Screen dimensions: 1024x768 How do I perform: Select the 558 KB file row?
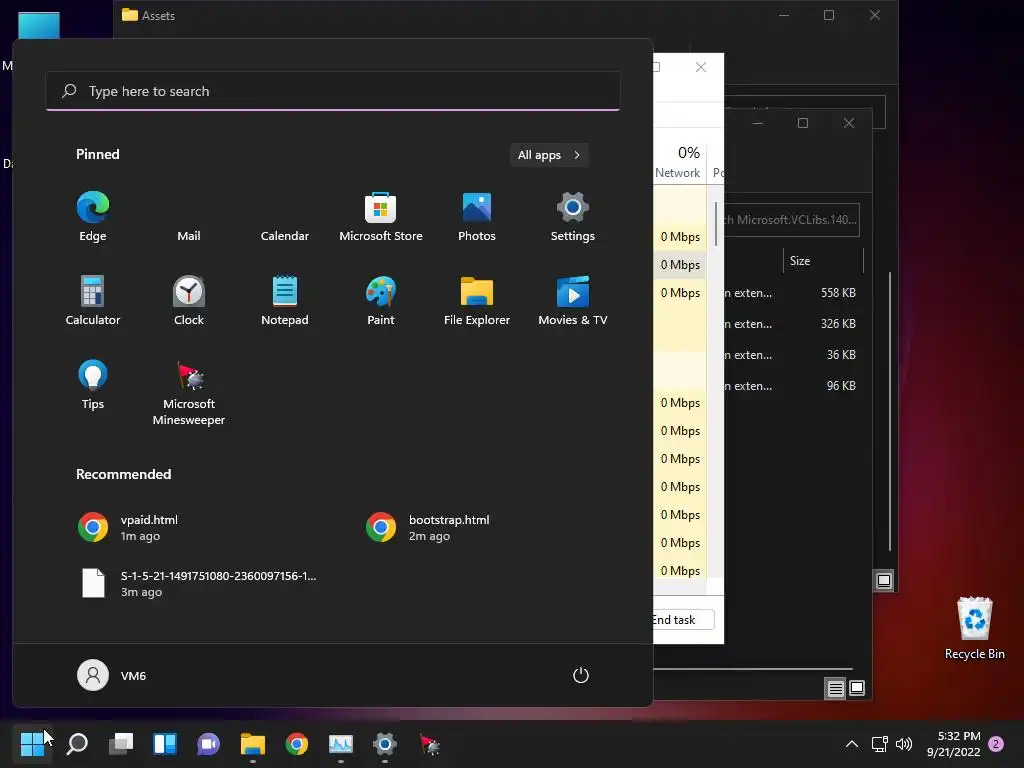click(x=793, y=293)
